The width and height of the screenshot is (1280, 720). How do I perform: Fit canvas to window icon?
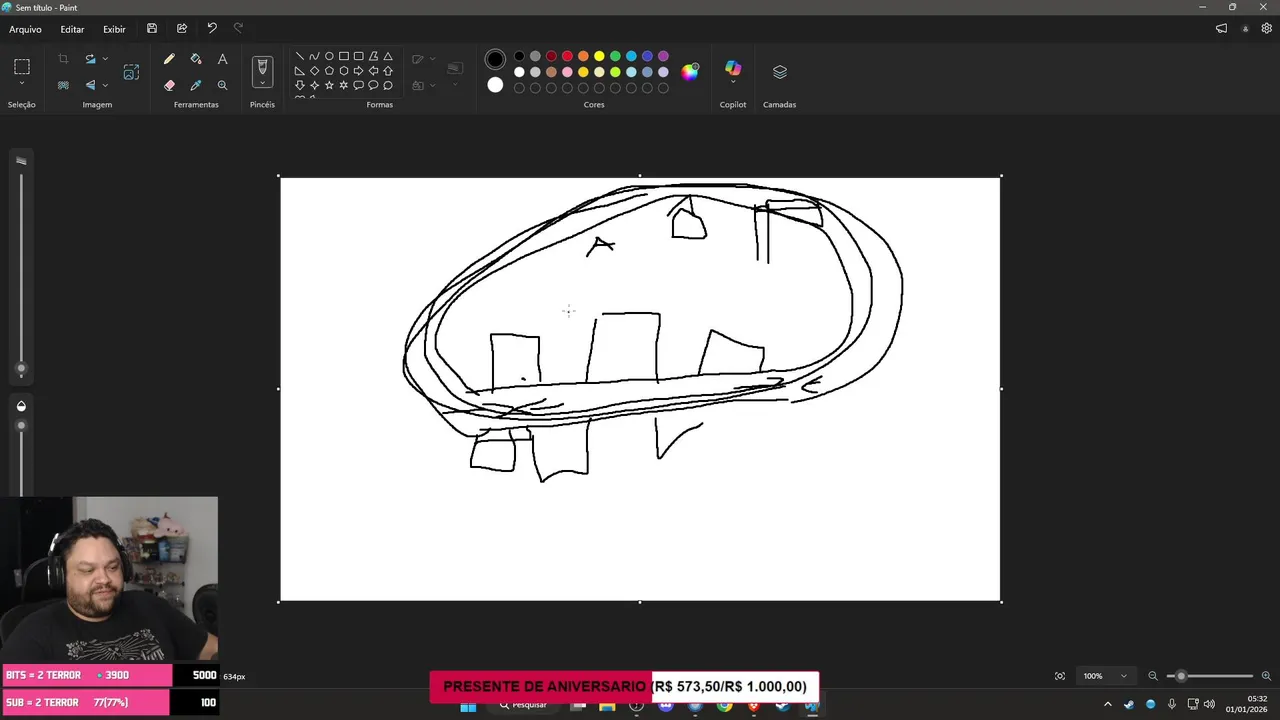[x=1060, y=676]
